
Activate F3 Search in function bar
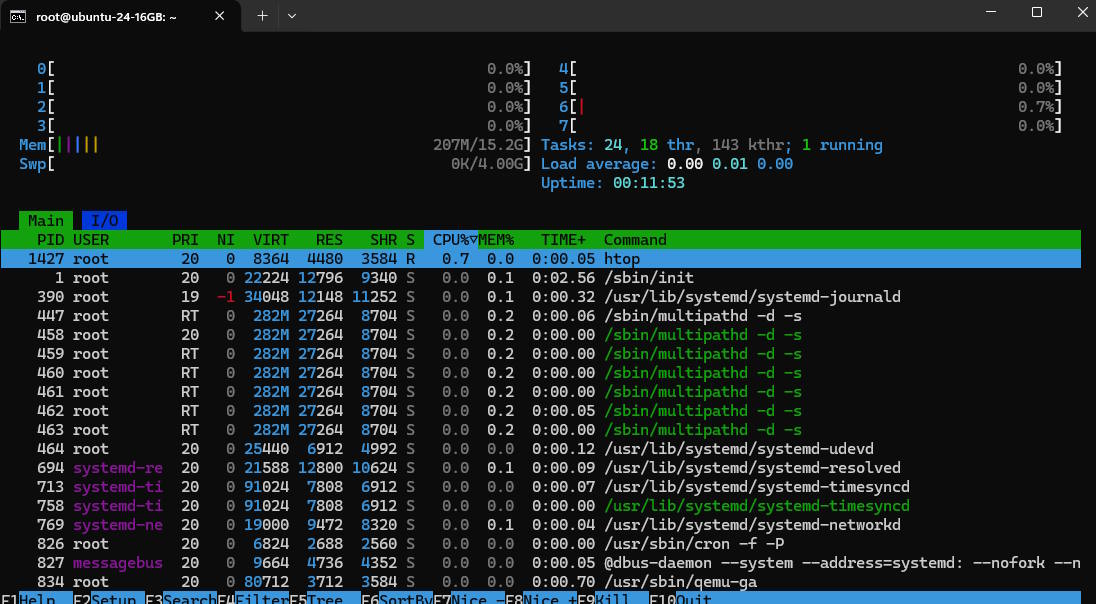pos(181,598)
